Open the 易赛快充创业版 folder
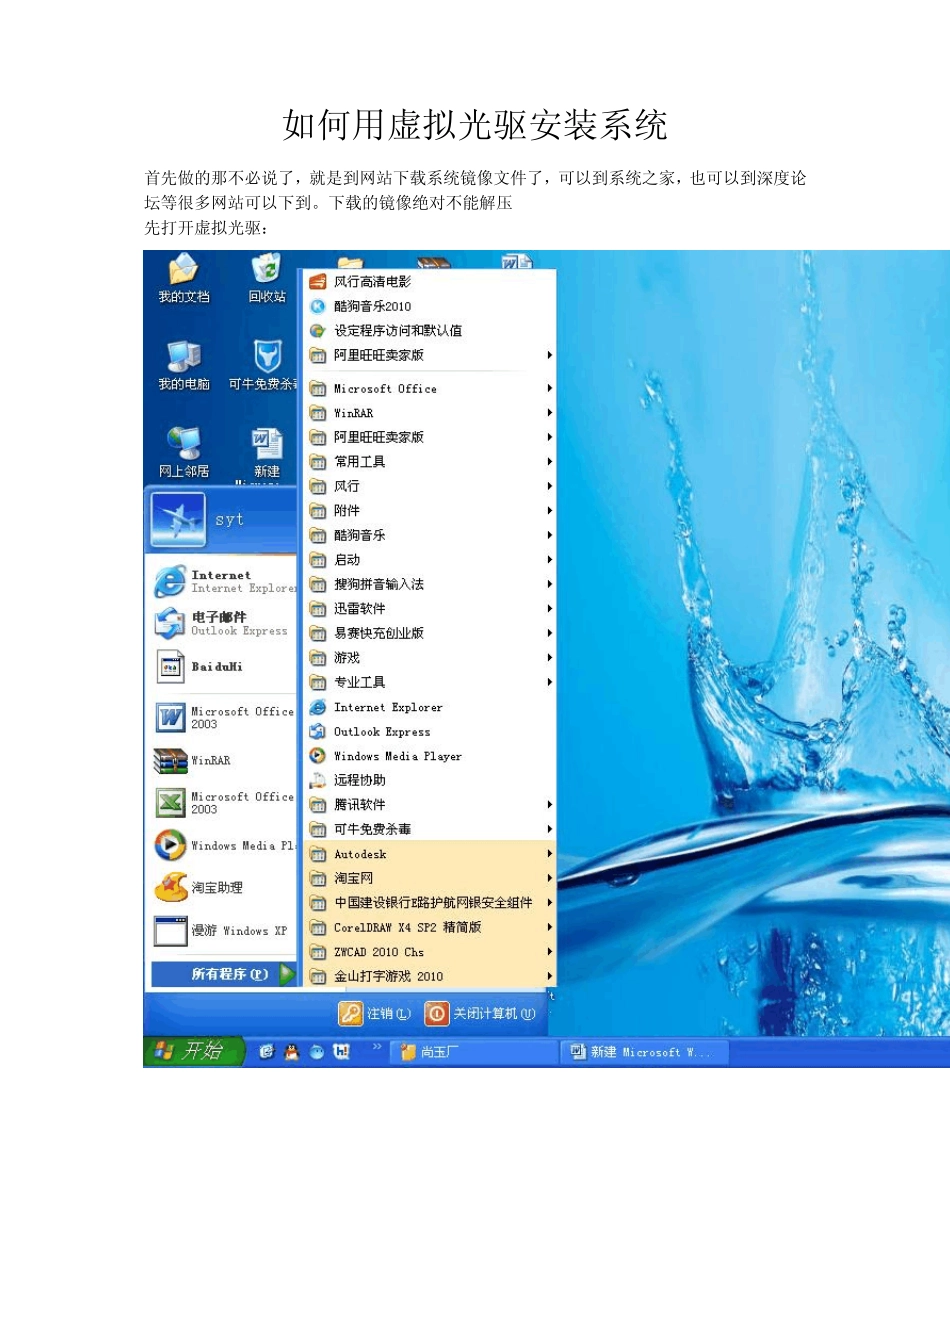The image size is (950, 1344). (x=430, y=634)
